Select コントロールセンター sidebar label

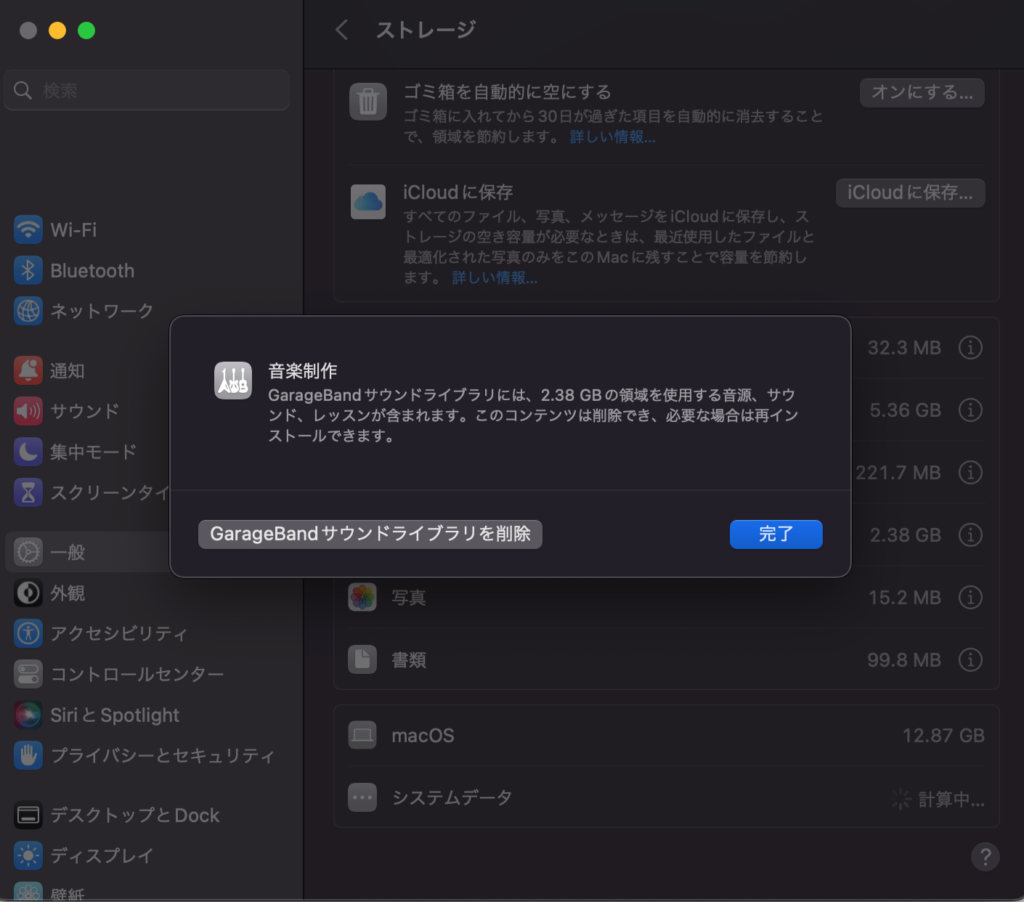[x=137, y=674]
